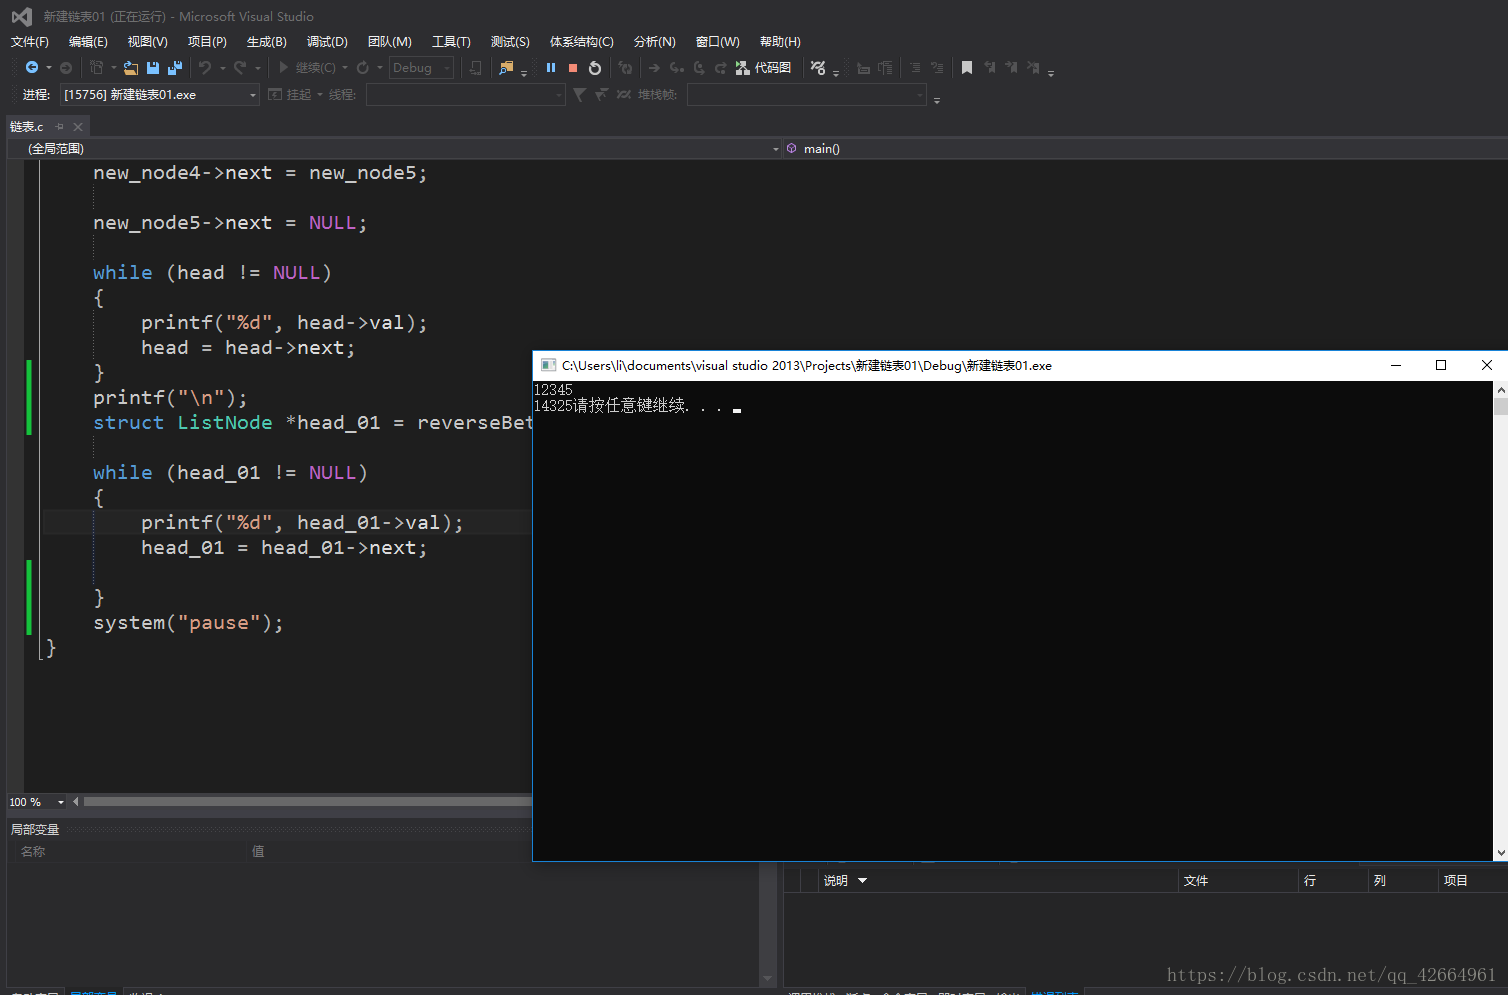The width and height of the screenshot is (1508, 995).
Task: Click the Step Out icon
Action: pyautogui.click(x=720, y=67)
